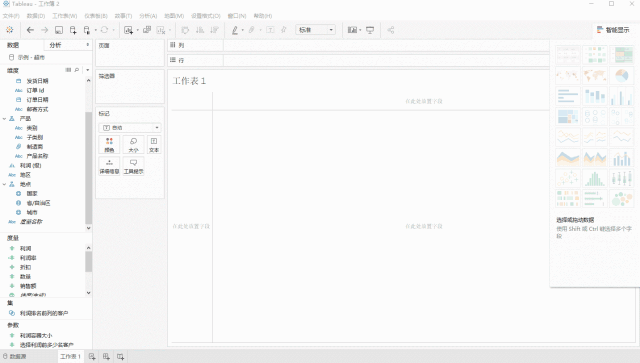Click the highlight pen icon
The image size is (640, 363).
(x=235, y=30)
